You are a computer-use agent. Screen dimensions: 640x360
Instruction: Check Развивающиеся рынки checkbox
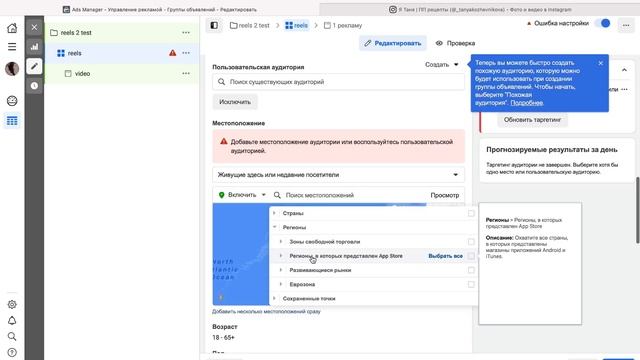click(471, 270)
